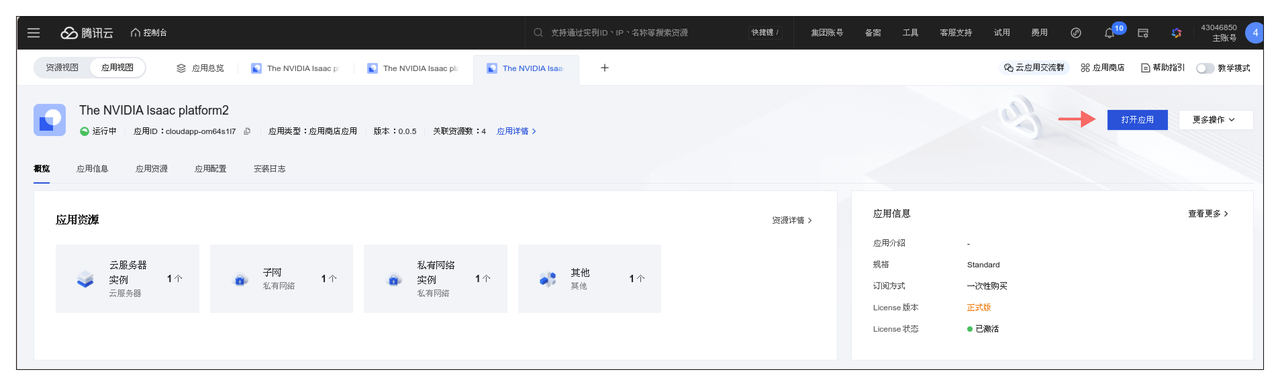Click the 其他 resource card icon

[547, 280]
